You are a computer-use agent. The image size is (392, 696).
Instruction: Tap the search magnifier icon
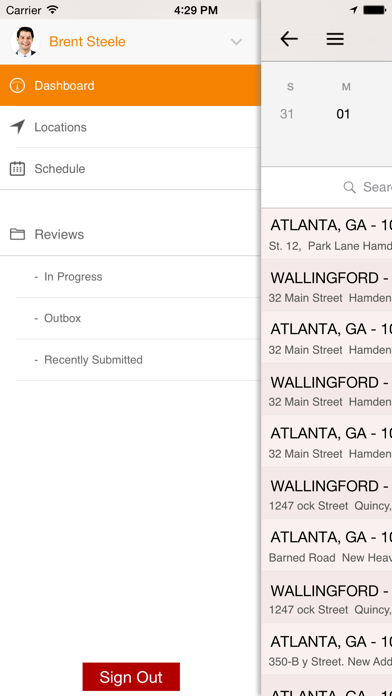[x=350, y=187]
